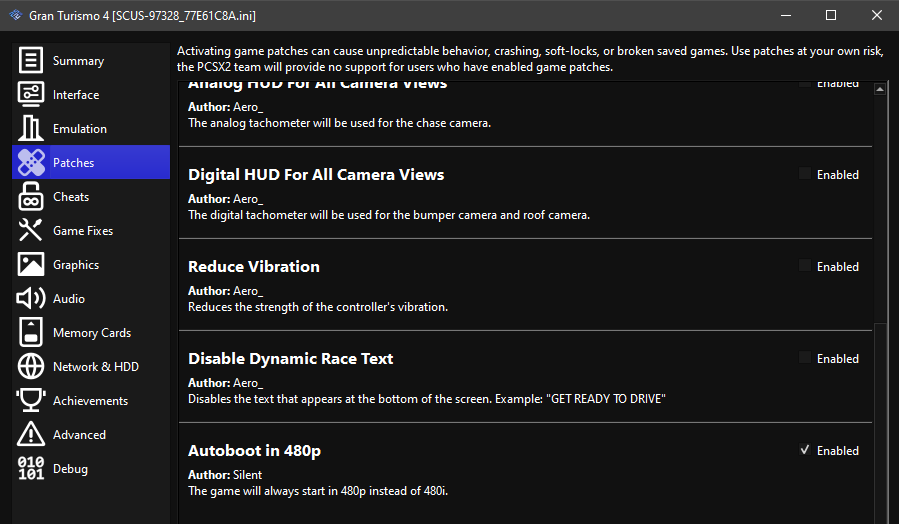Click the Cheats sidebar icon
Image resolution: width=899 pixels, height=524 pixels.
click(31, 196)
